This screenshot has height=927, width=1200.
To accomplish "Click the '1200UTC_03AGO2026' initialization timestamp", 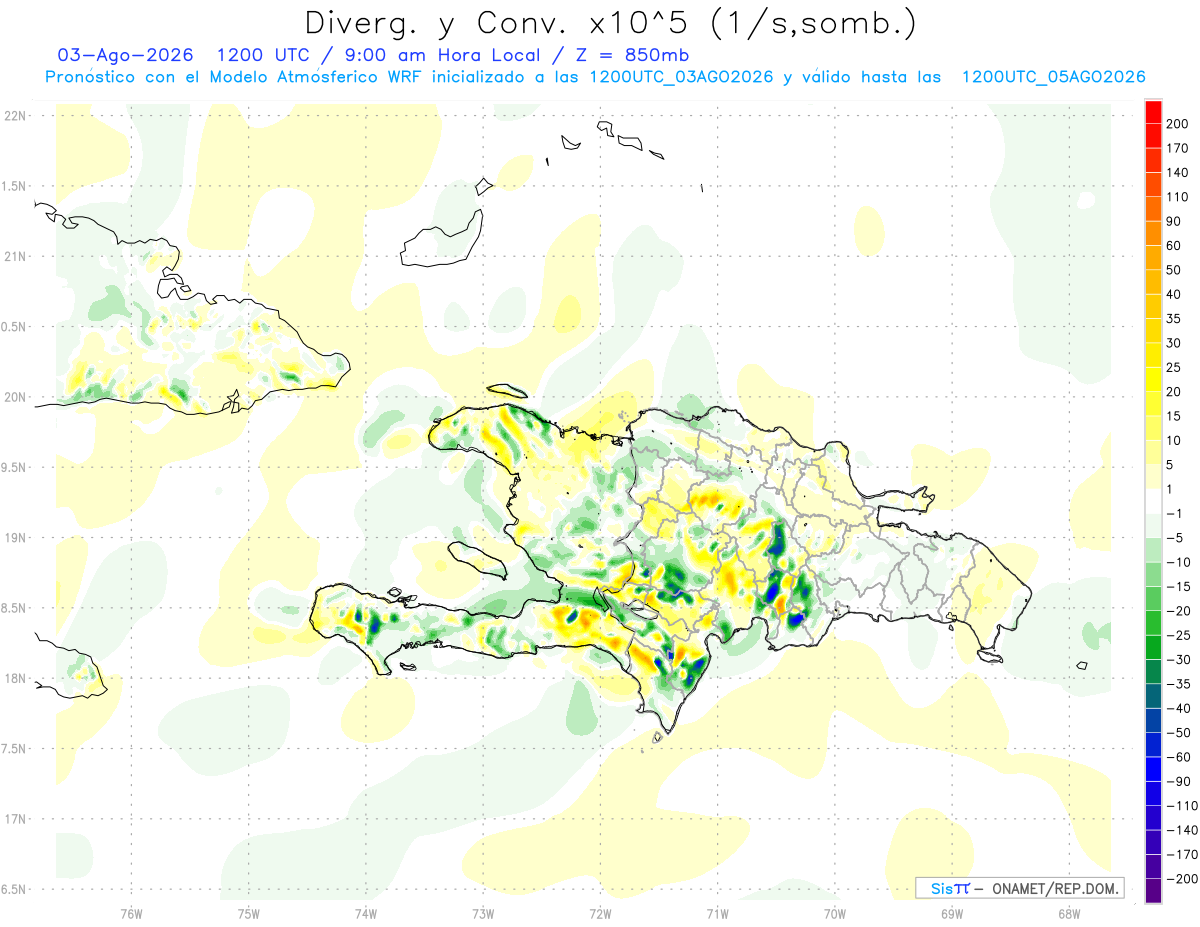I will (681, 77).
